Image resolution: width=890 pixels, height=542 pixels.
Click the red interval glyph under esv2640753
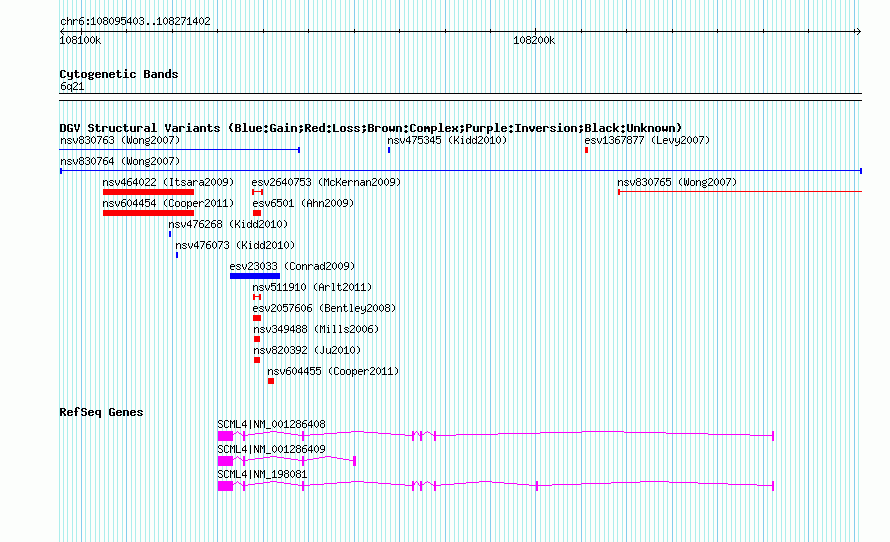pyautogui.click(x=258, y=192)
